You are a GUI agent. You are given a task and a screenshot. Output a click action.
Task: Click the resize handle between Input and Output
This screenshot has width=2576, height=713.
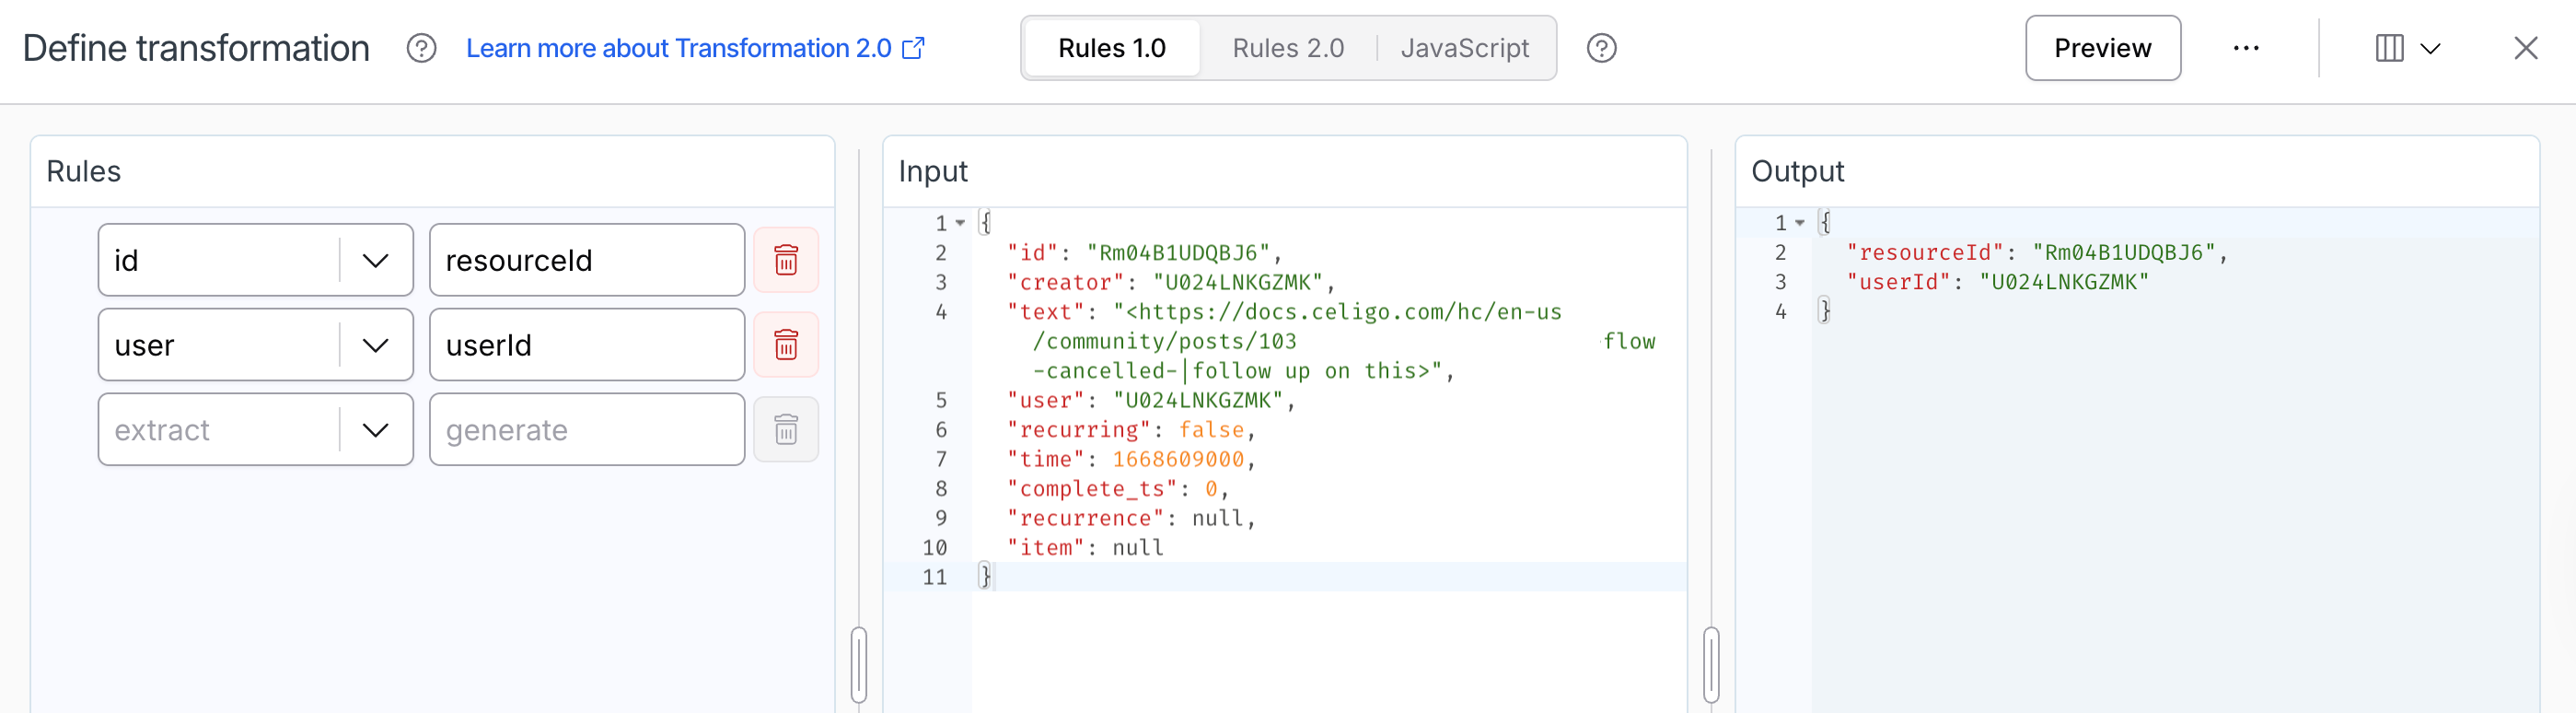tap(1711, 664)
